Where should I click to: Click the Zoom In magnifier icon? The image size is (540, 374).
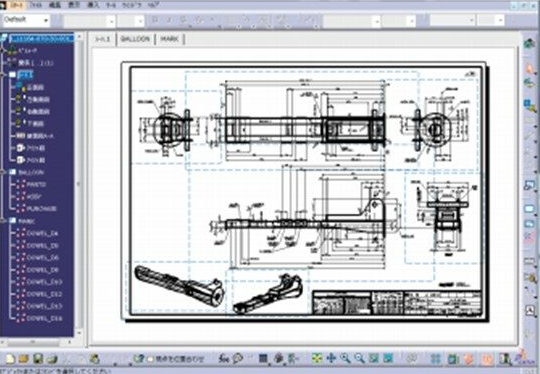(x=345, y=358)
